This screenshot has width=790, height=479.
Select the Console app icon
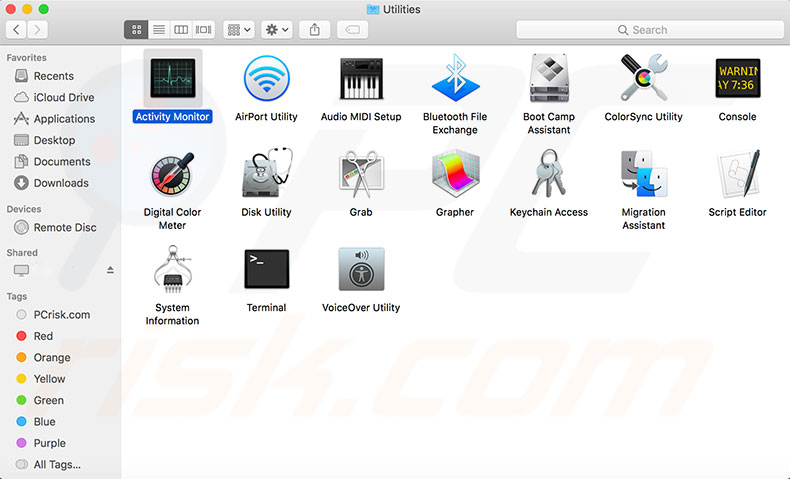[x=738, y=78]
